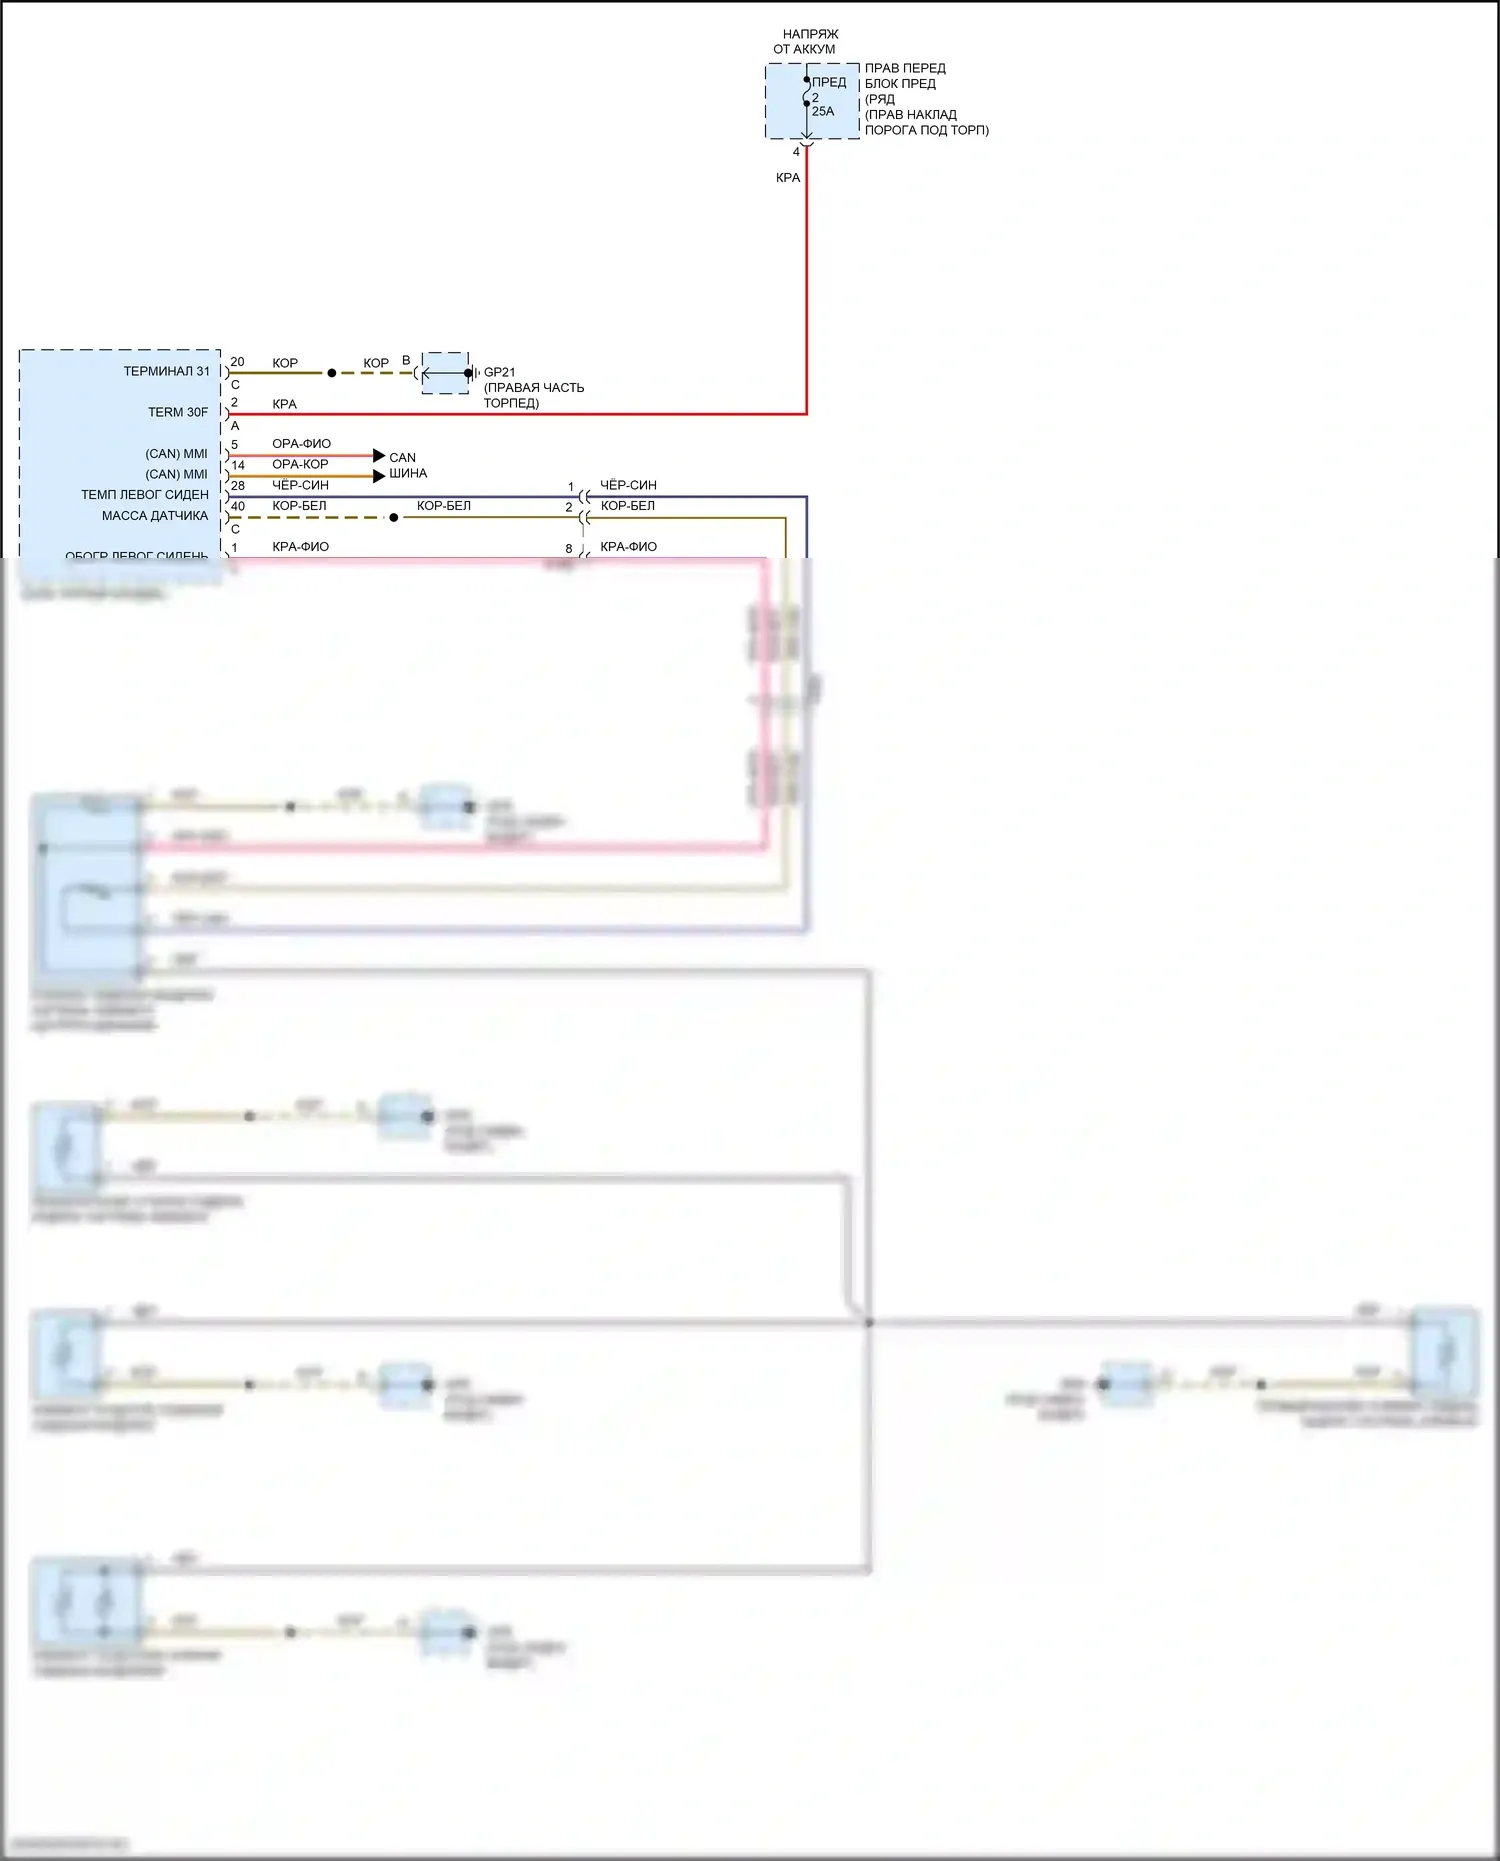Click the arrowhead on the ОРА-КОР wire
Screen dimensions: 1500x1861
pyautogui.click(x=379, y=476)
